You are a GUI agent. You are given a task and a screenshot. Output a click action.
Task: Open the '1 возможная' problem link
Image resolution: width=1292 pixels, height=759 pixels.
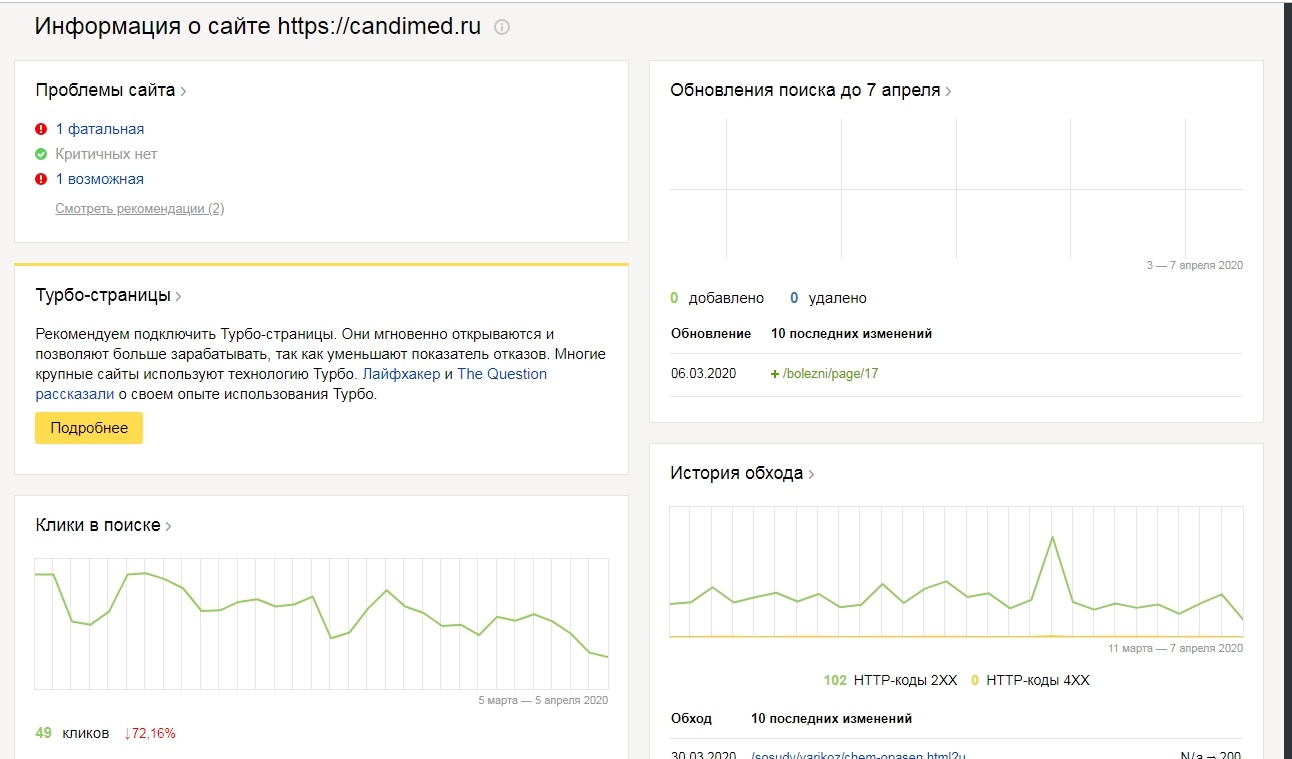click(100, 179)
